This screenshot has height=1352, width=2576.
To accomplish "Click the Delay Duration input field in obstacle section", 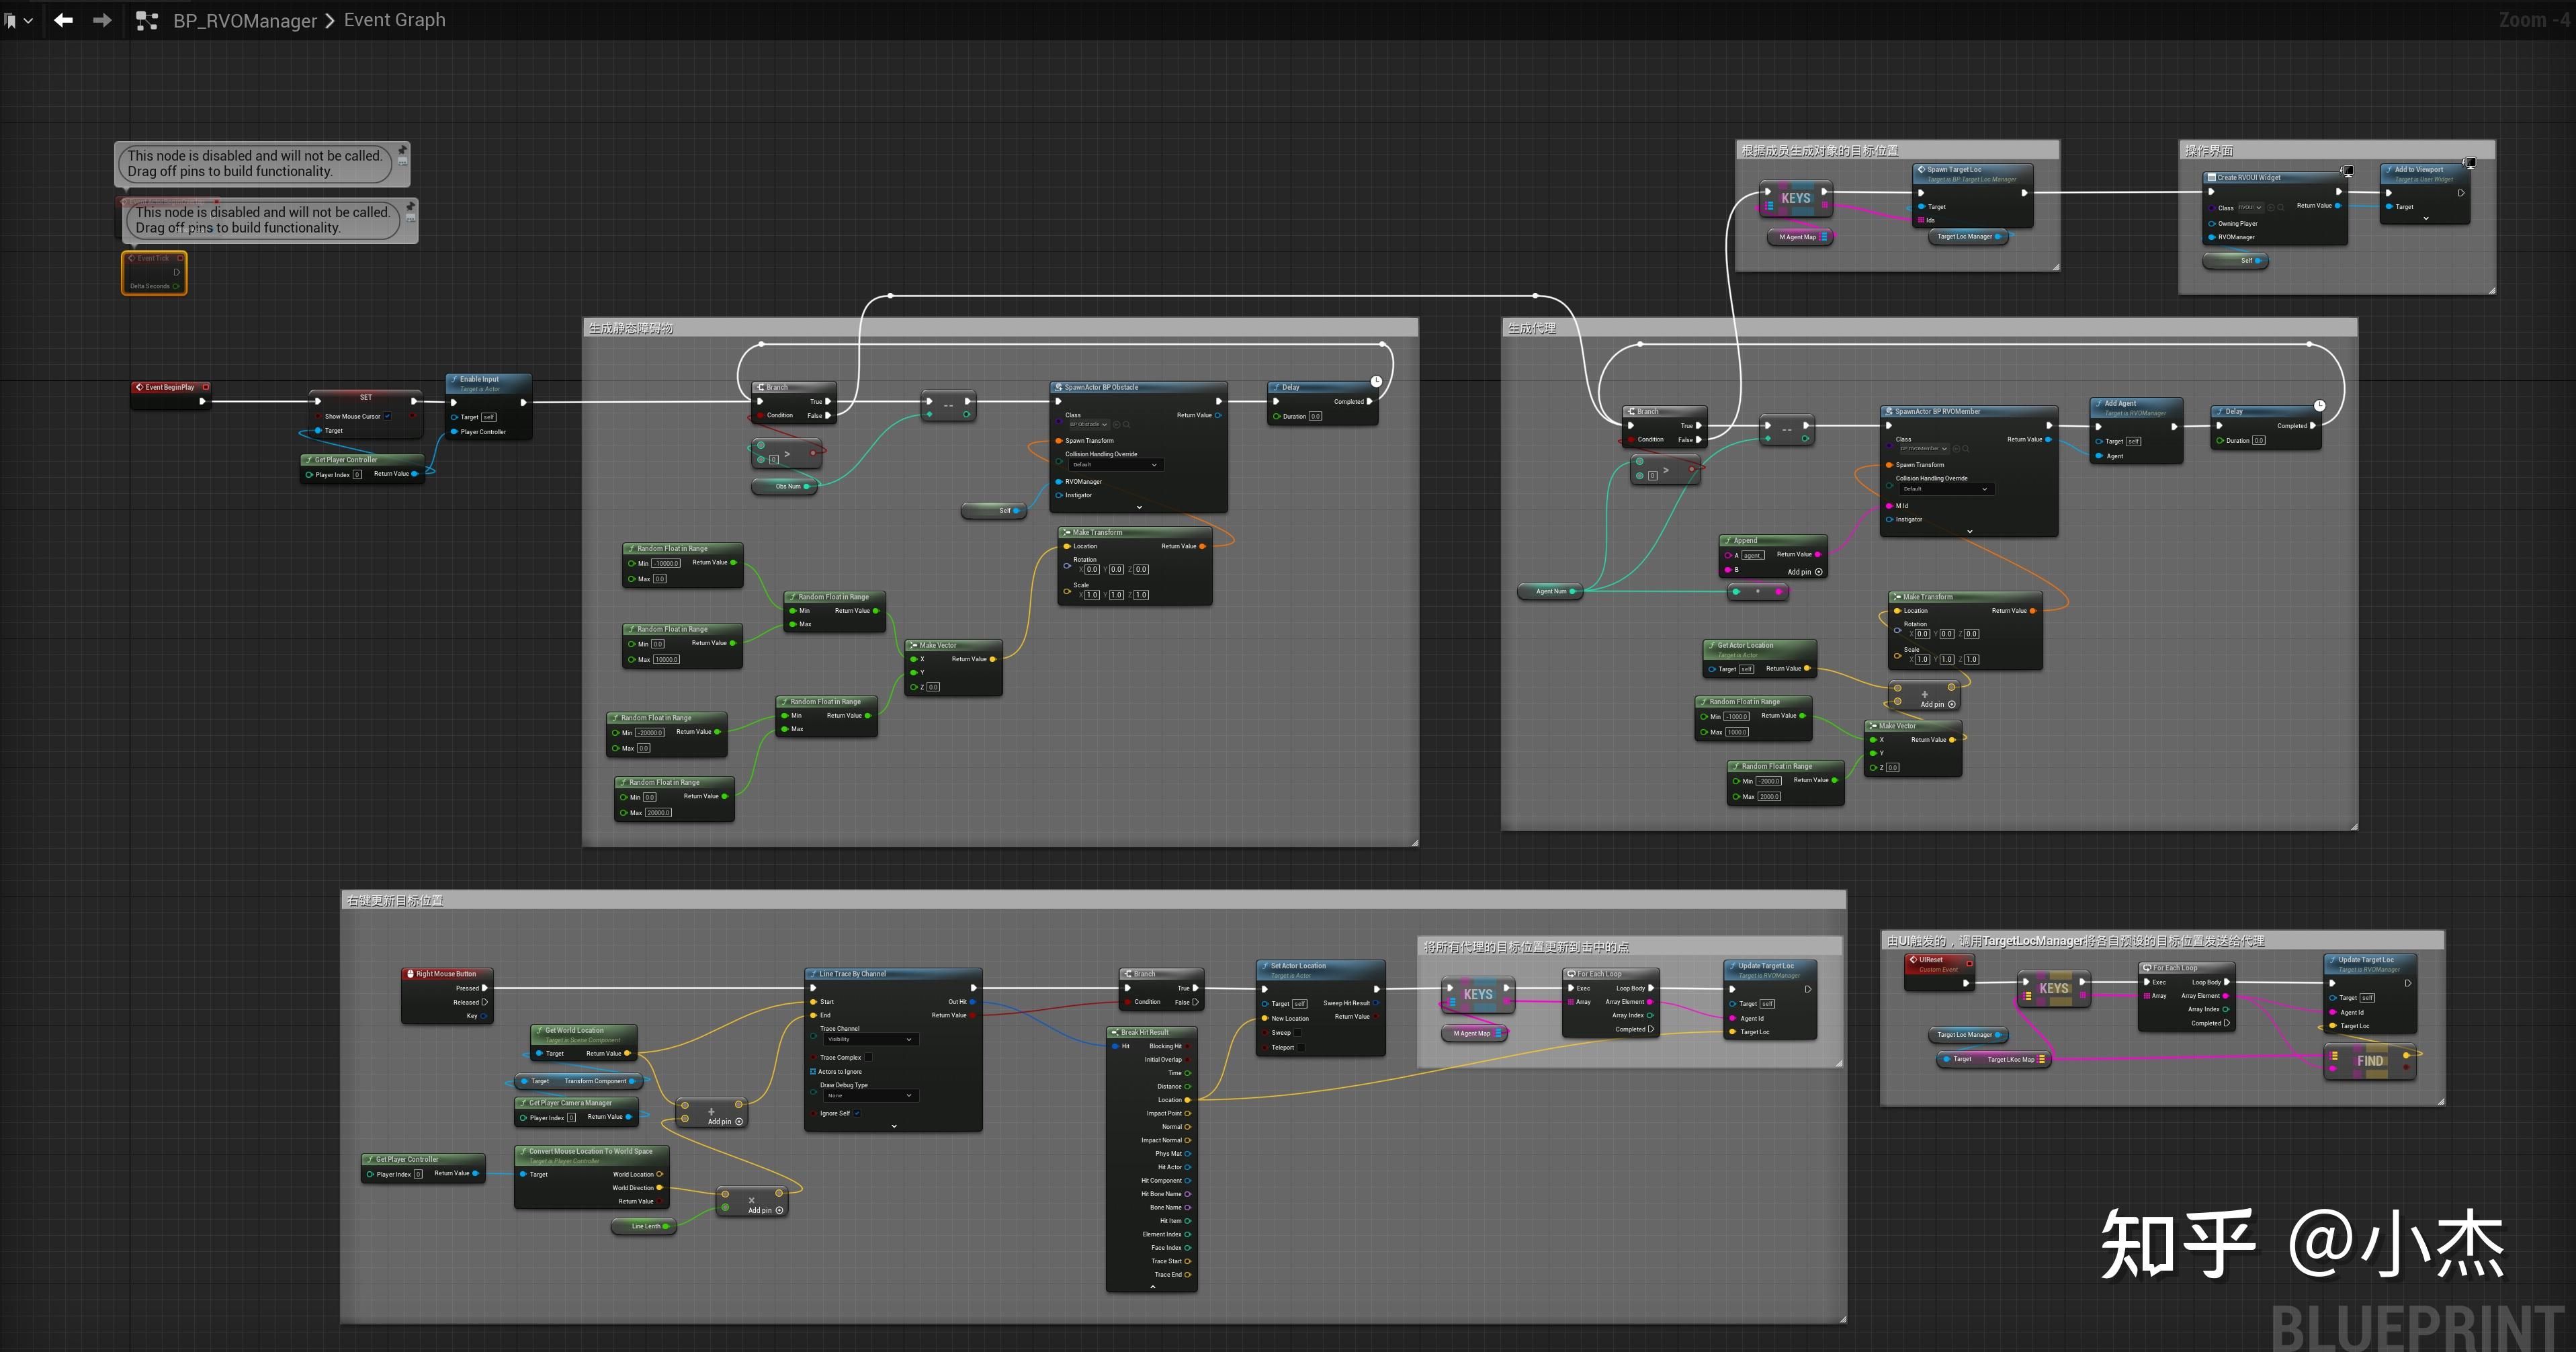I will click(1315, 416).
